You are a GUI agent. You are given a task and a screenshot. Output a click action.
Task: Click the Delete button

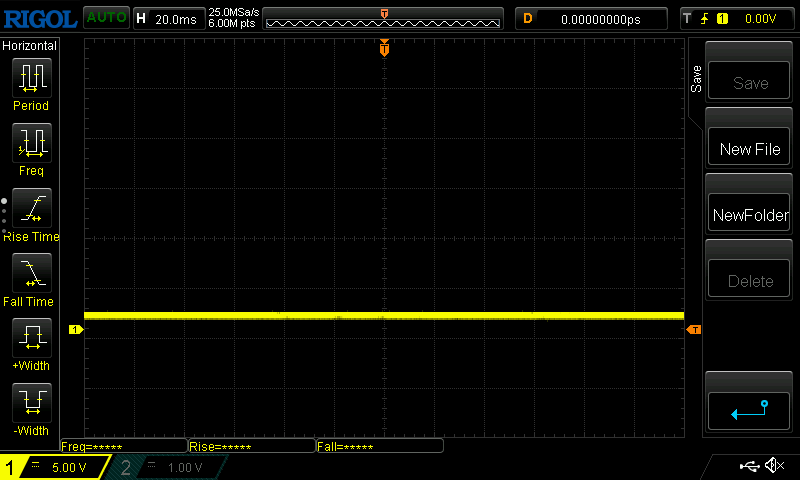749,278
